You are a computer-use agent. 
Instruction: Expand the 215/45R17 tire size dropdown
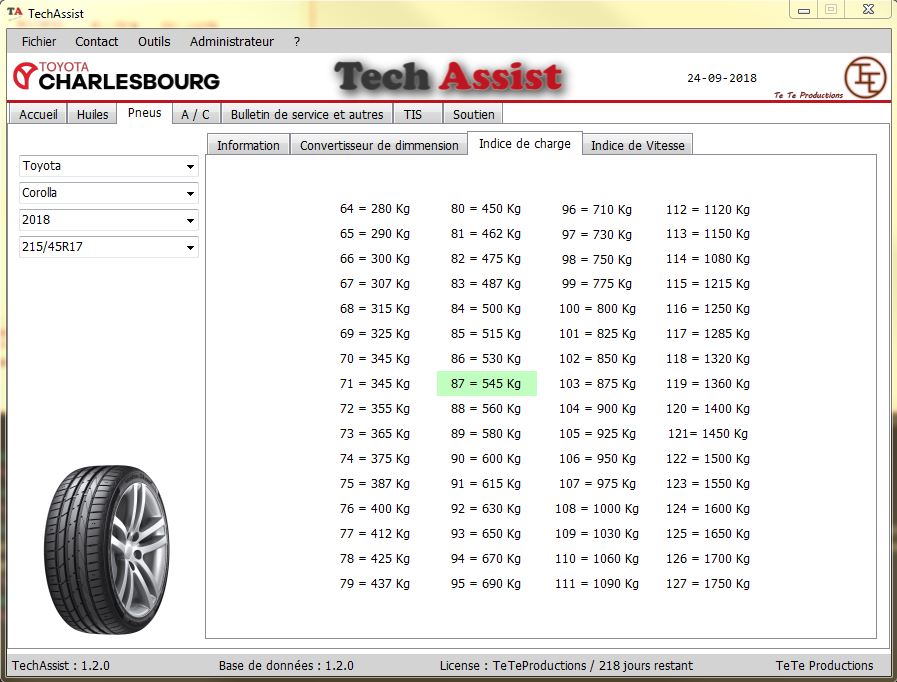click(x=108, y=247)
